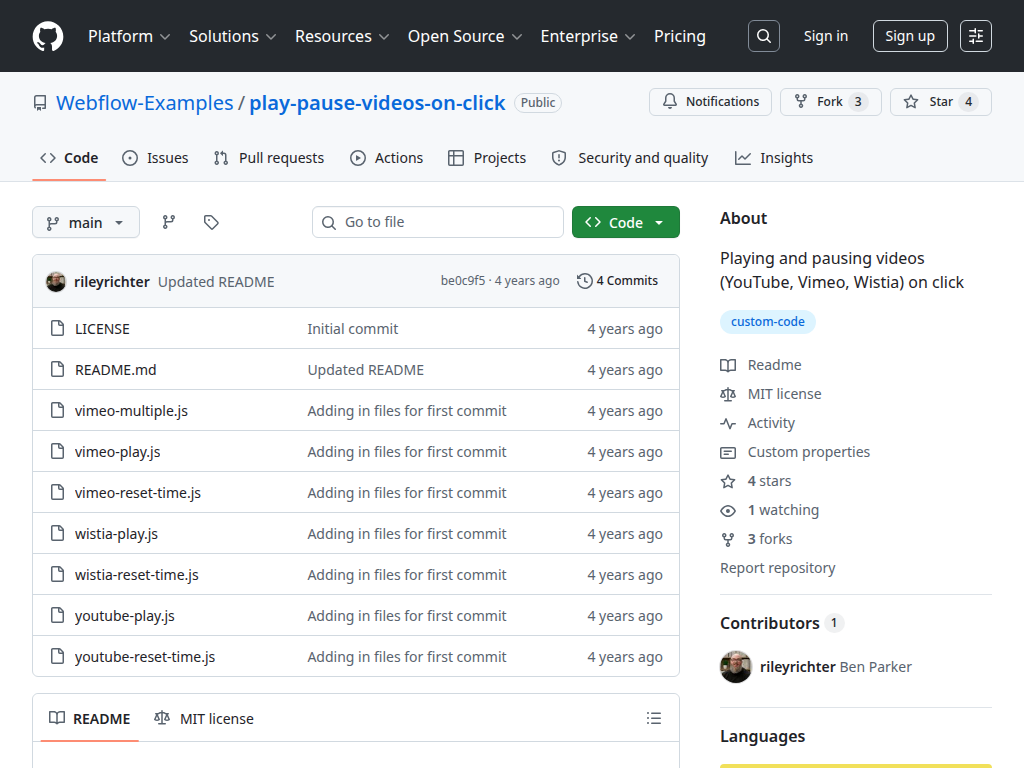Expand the main branch dropdown
Screen dimensions: 1024x768
[x=86, y=223]
